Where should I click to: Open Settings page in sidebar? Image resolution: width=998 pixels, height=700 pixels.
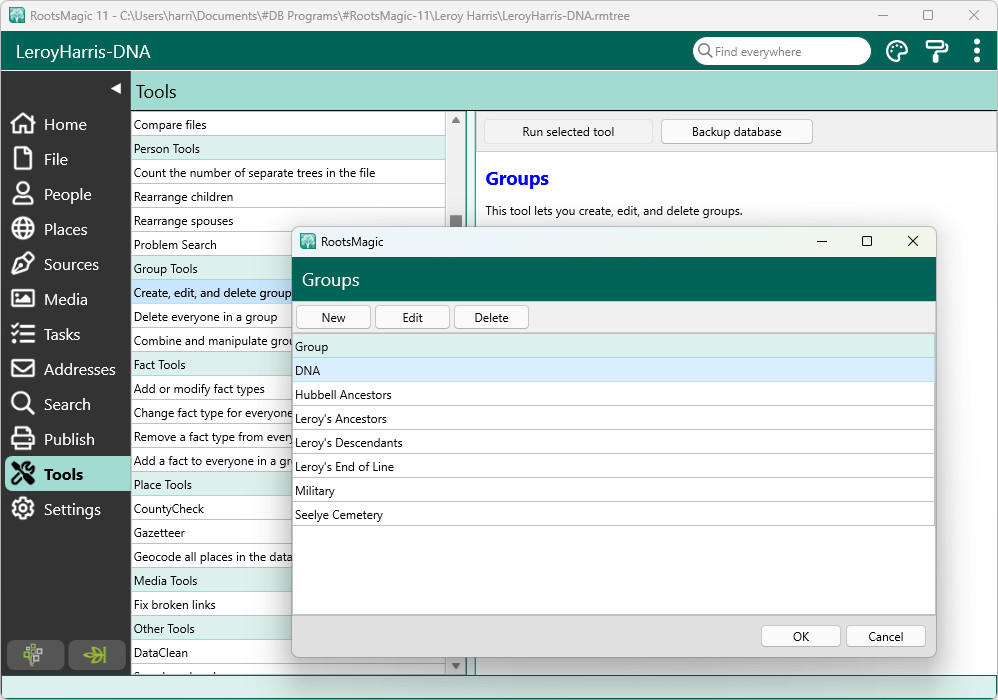66,509
